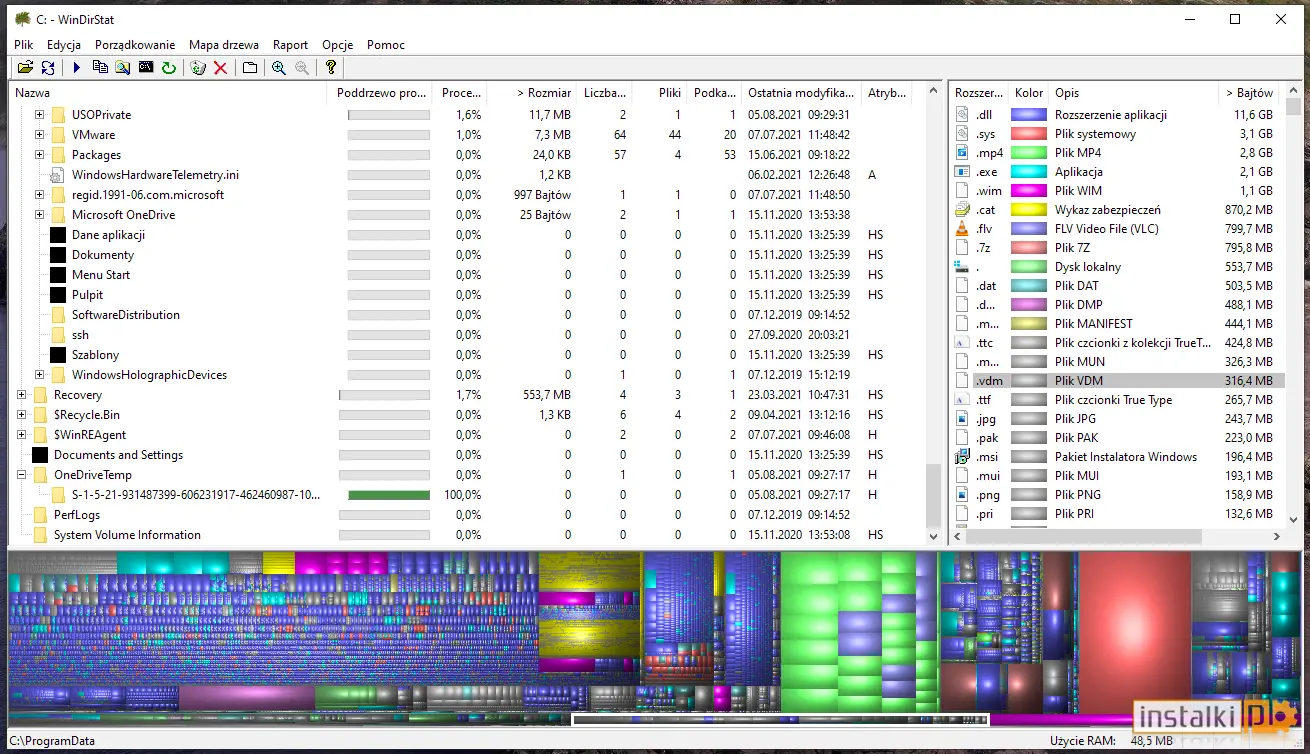Expand the Recovery folder in the tree
This screenshot has height=754, width=1310.
(22, 395)
